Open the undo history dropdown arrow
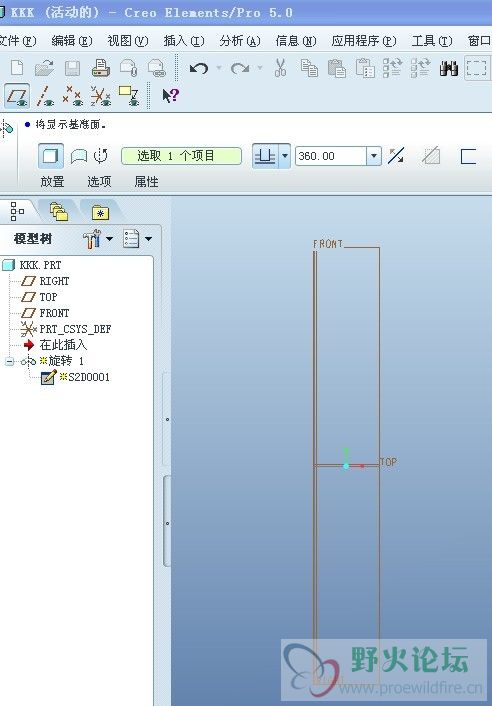The height and width of the screenshot is (706, 492). coord(219,68)
